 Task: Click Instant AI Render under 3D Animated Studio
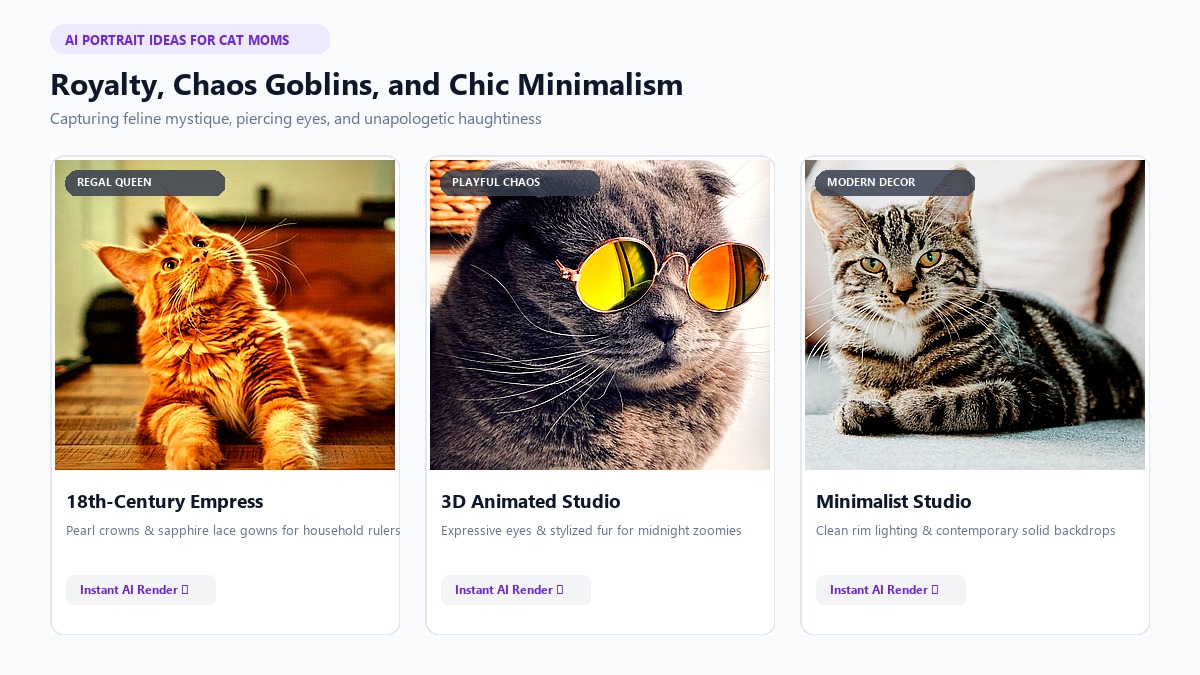516,590
